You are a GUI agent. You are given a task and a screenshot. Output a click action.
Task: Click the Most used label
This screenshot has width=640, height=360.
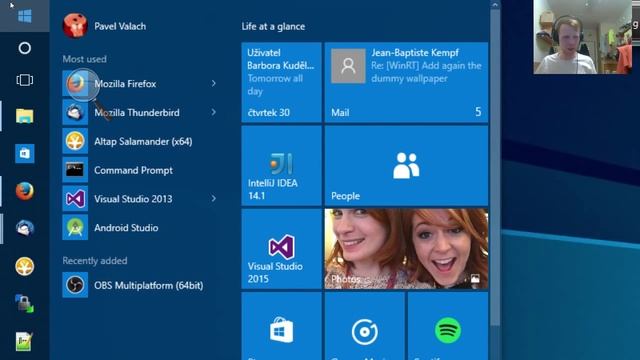(84, 59)
